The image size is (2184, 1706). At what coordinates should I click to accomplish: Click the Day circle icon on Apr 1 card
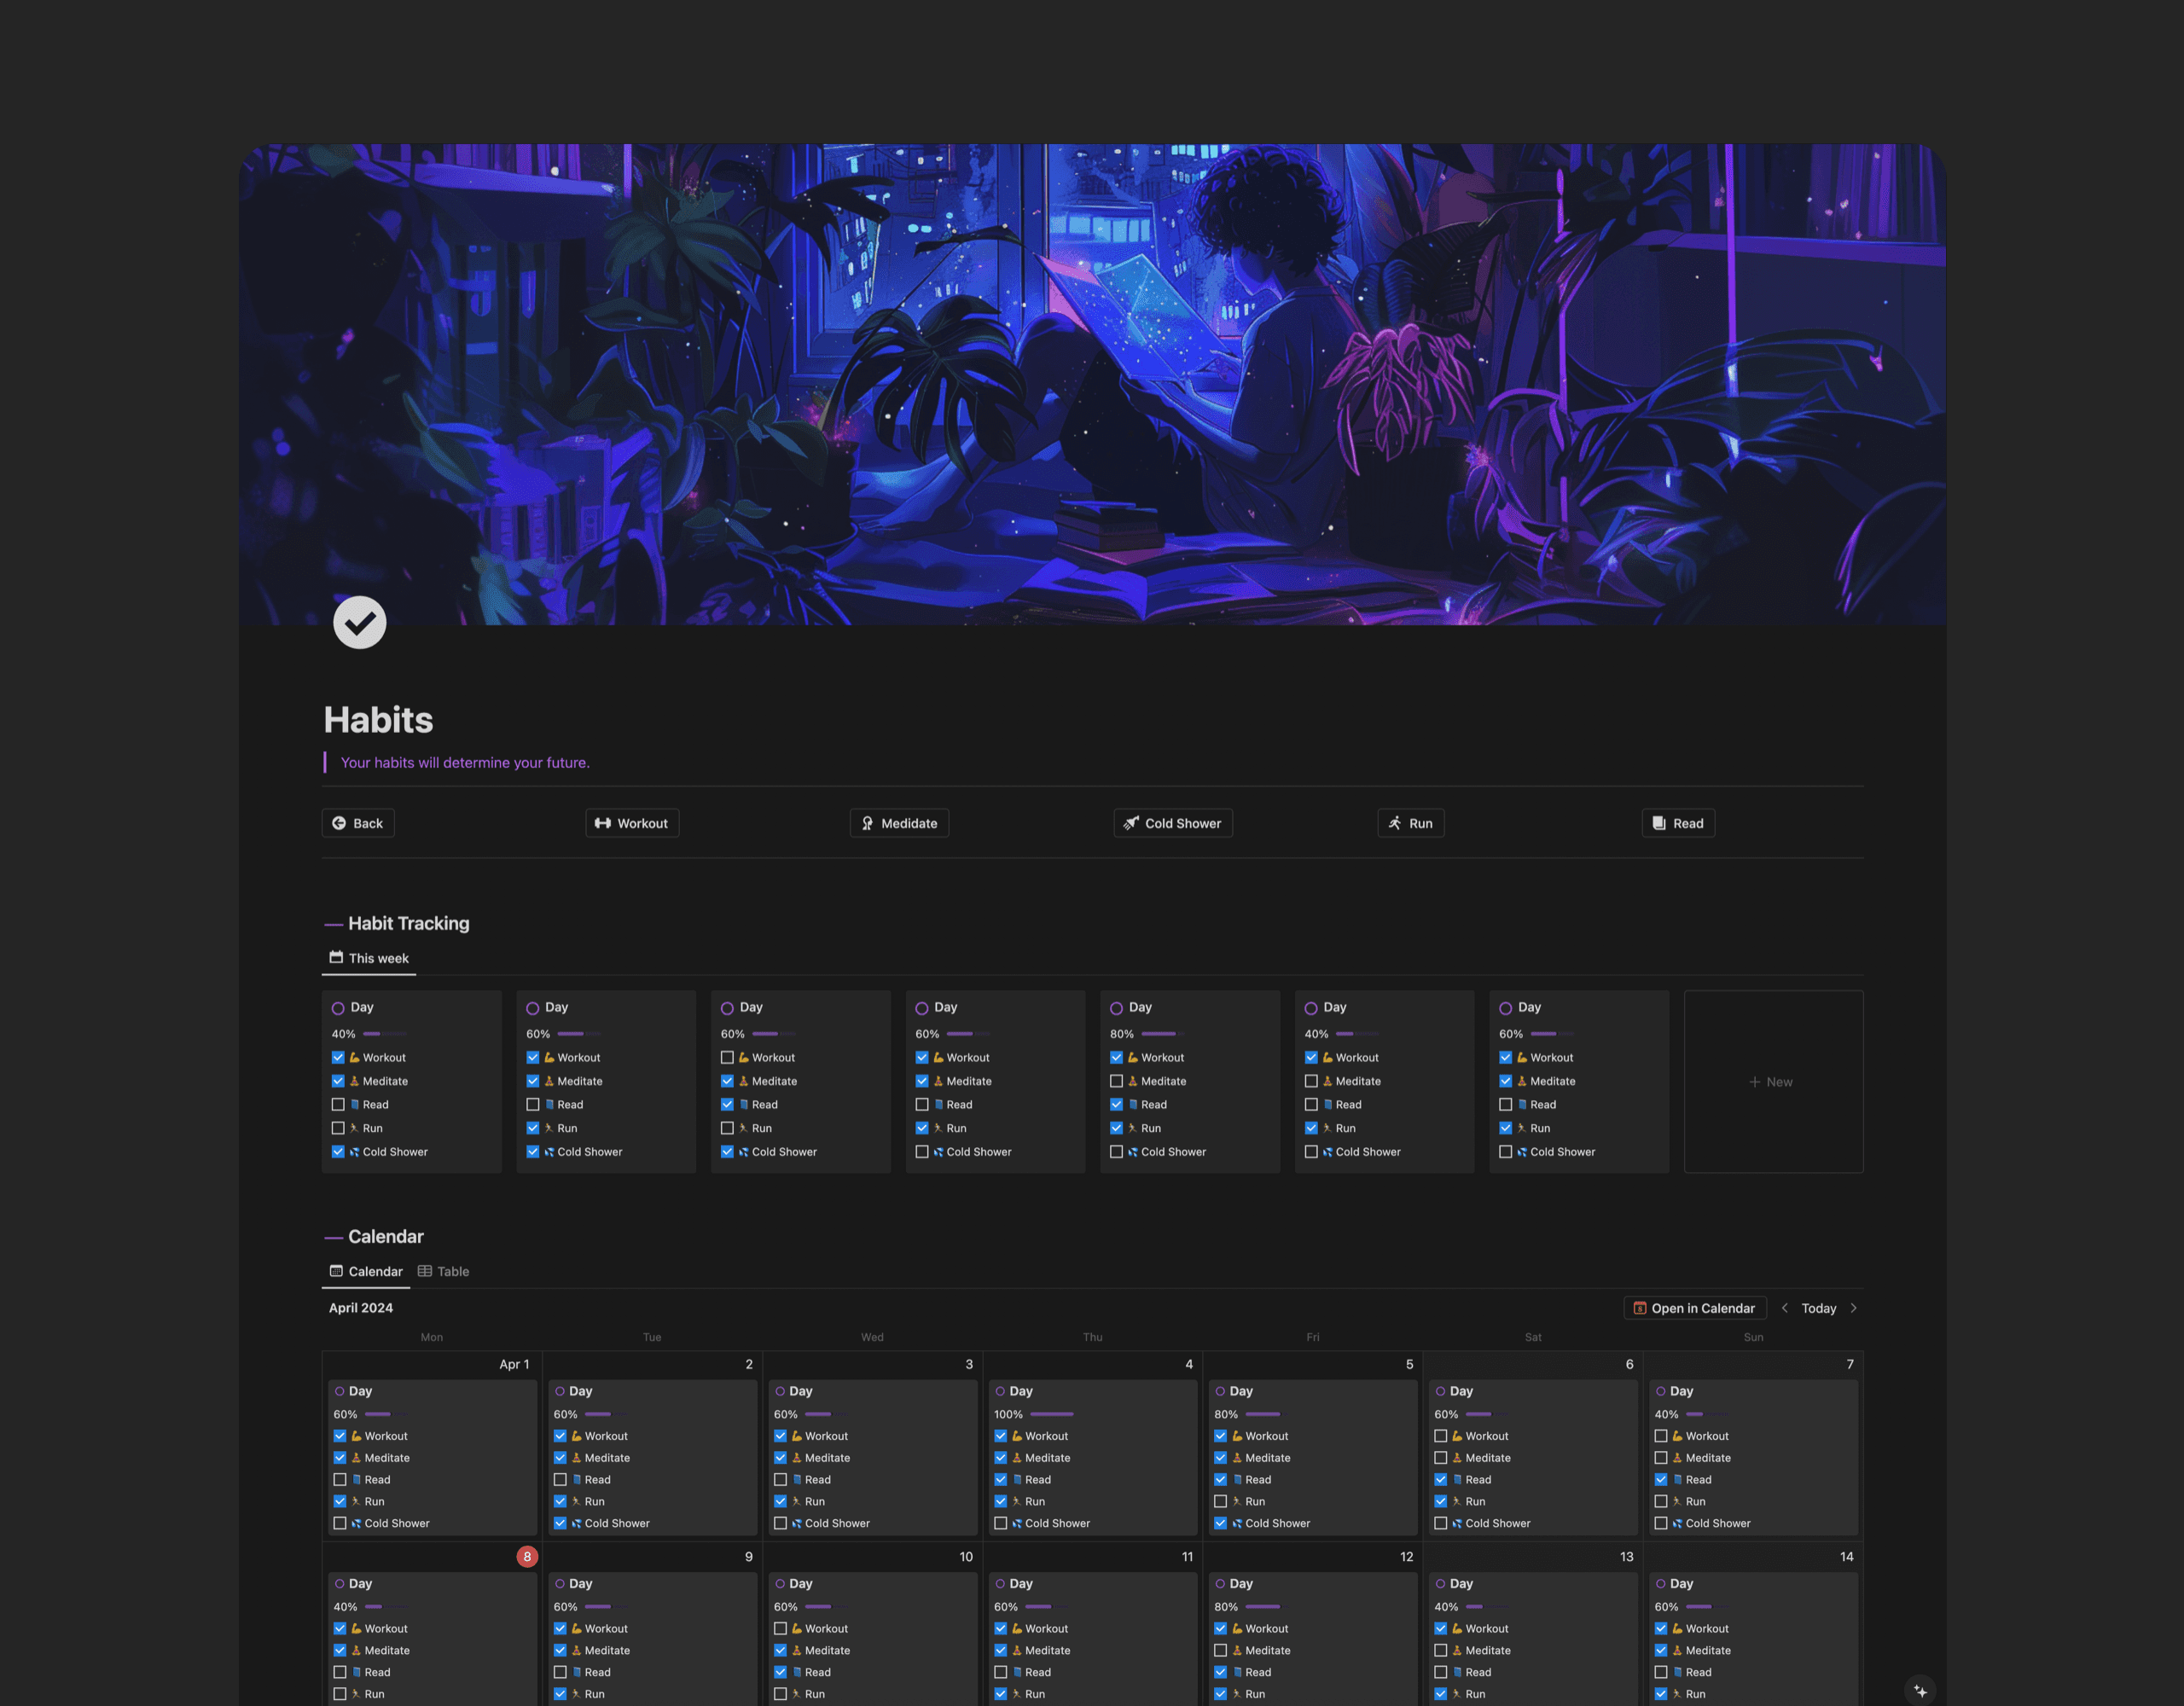click(x=340, y=1391)
